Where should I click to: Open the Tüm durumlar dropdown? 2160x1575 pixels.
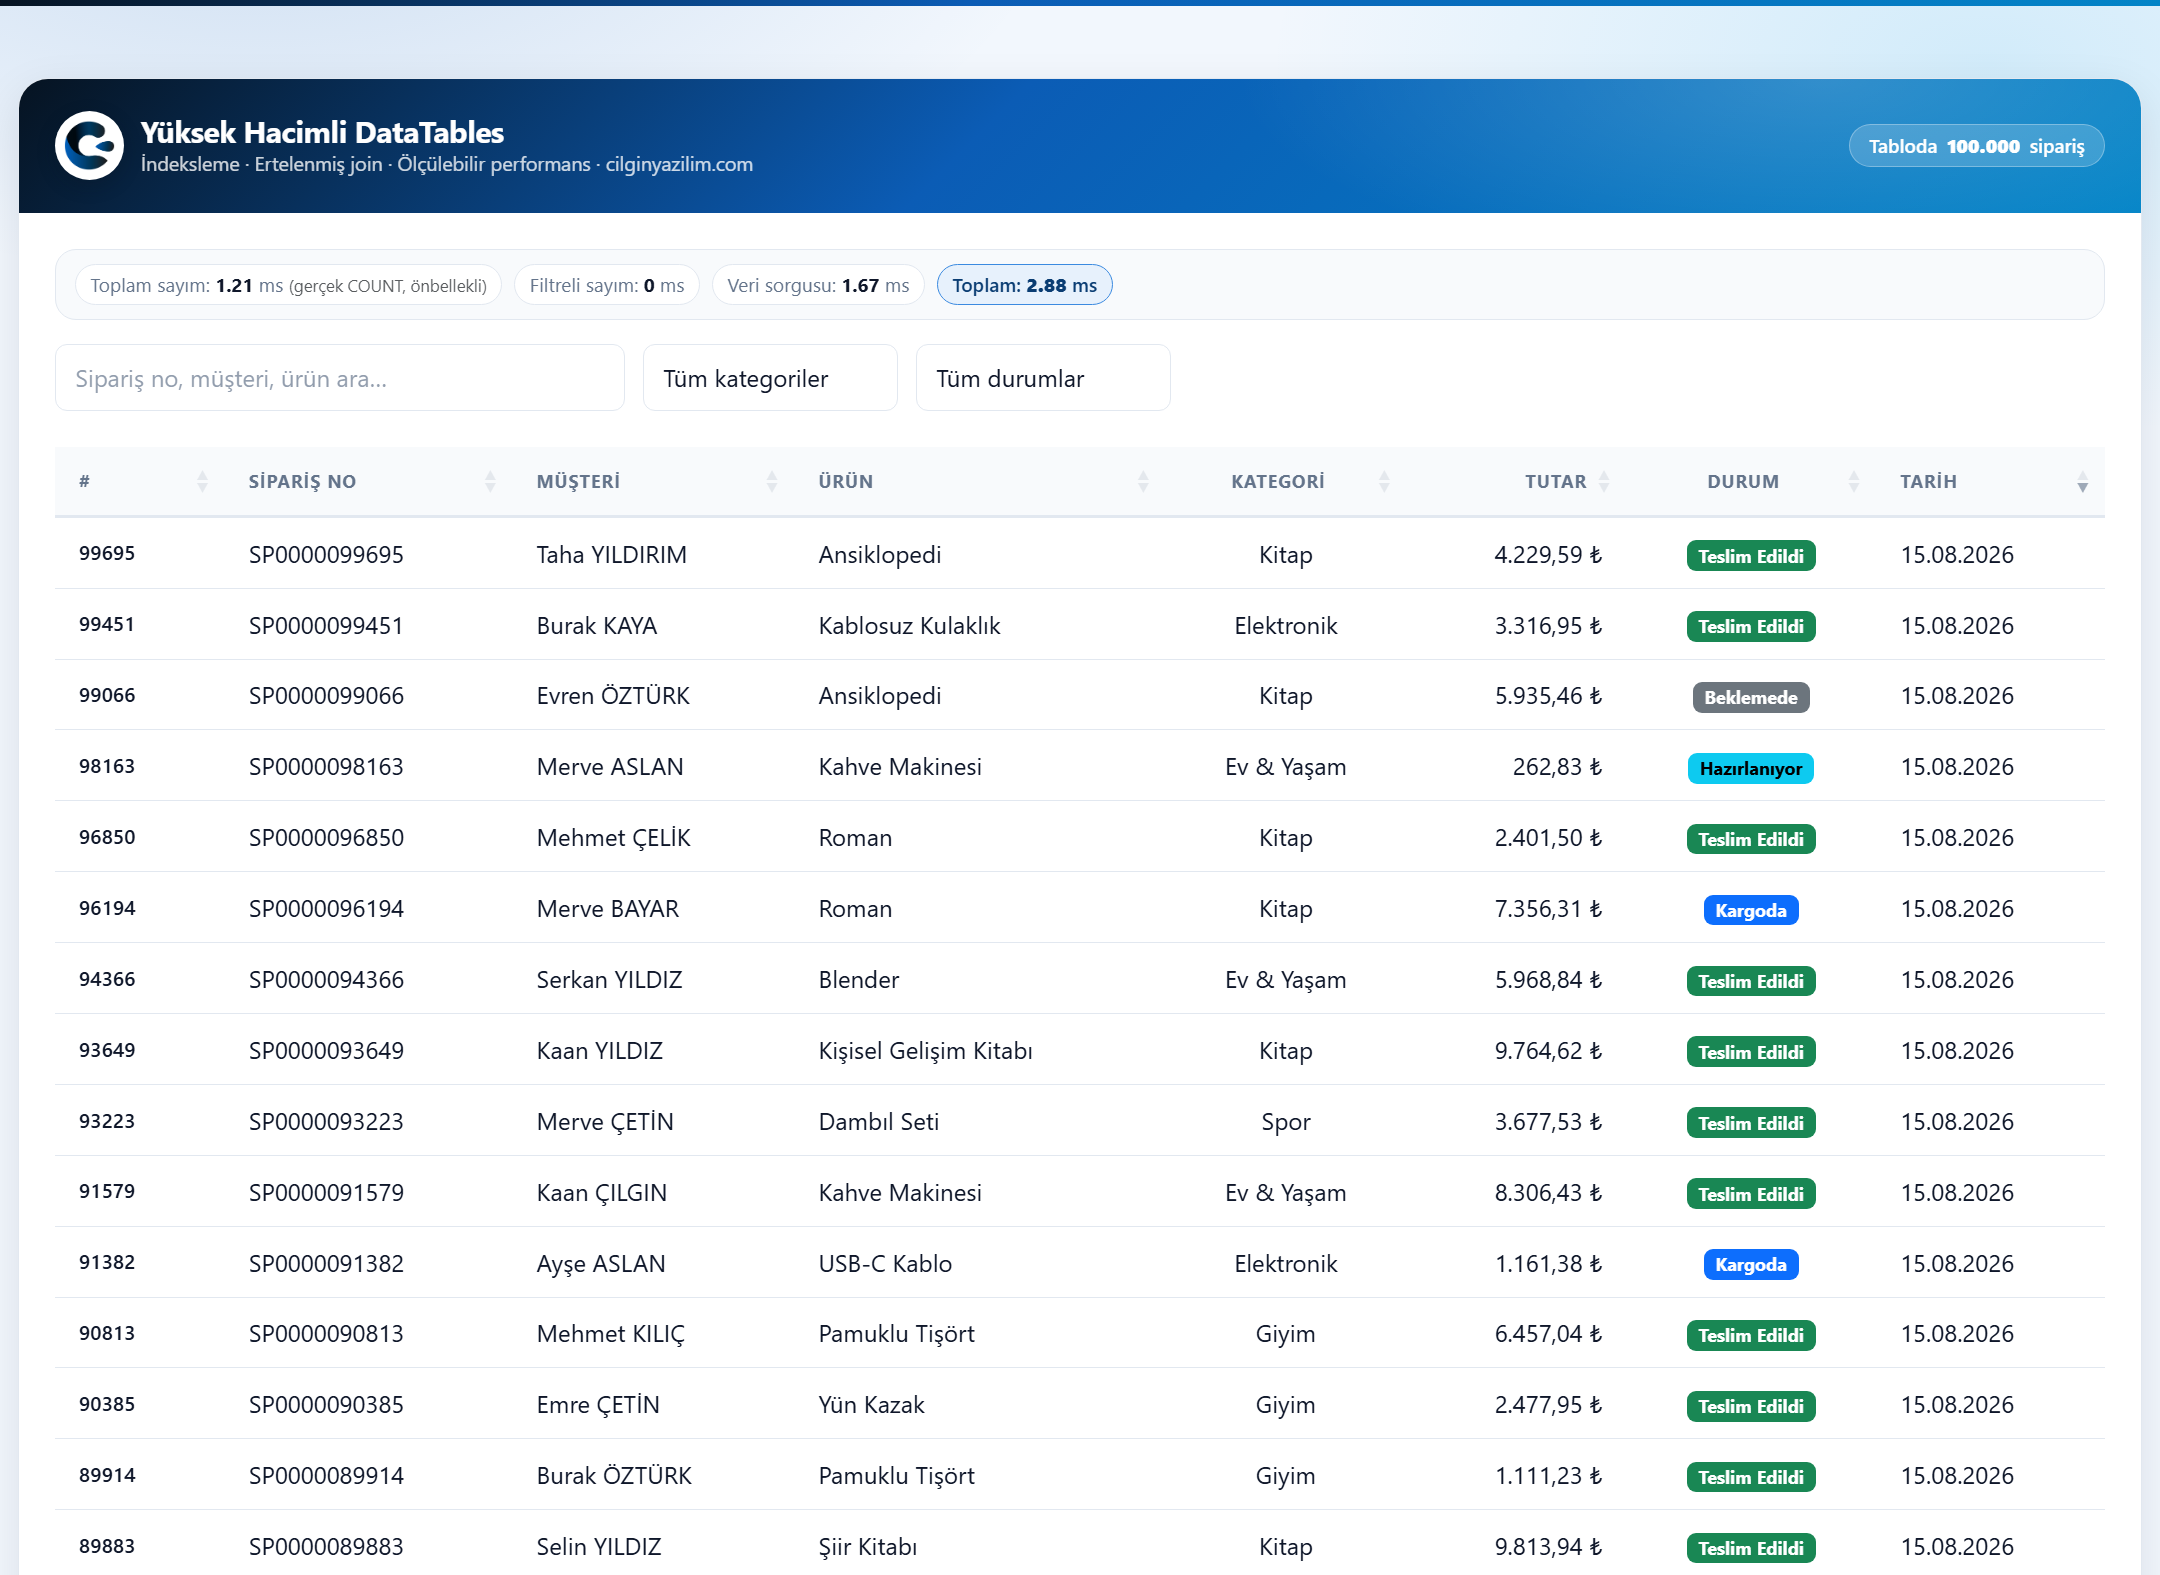pos(1043,378)
